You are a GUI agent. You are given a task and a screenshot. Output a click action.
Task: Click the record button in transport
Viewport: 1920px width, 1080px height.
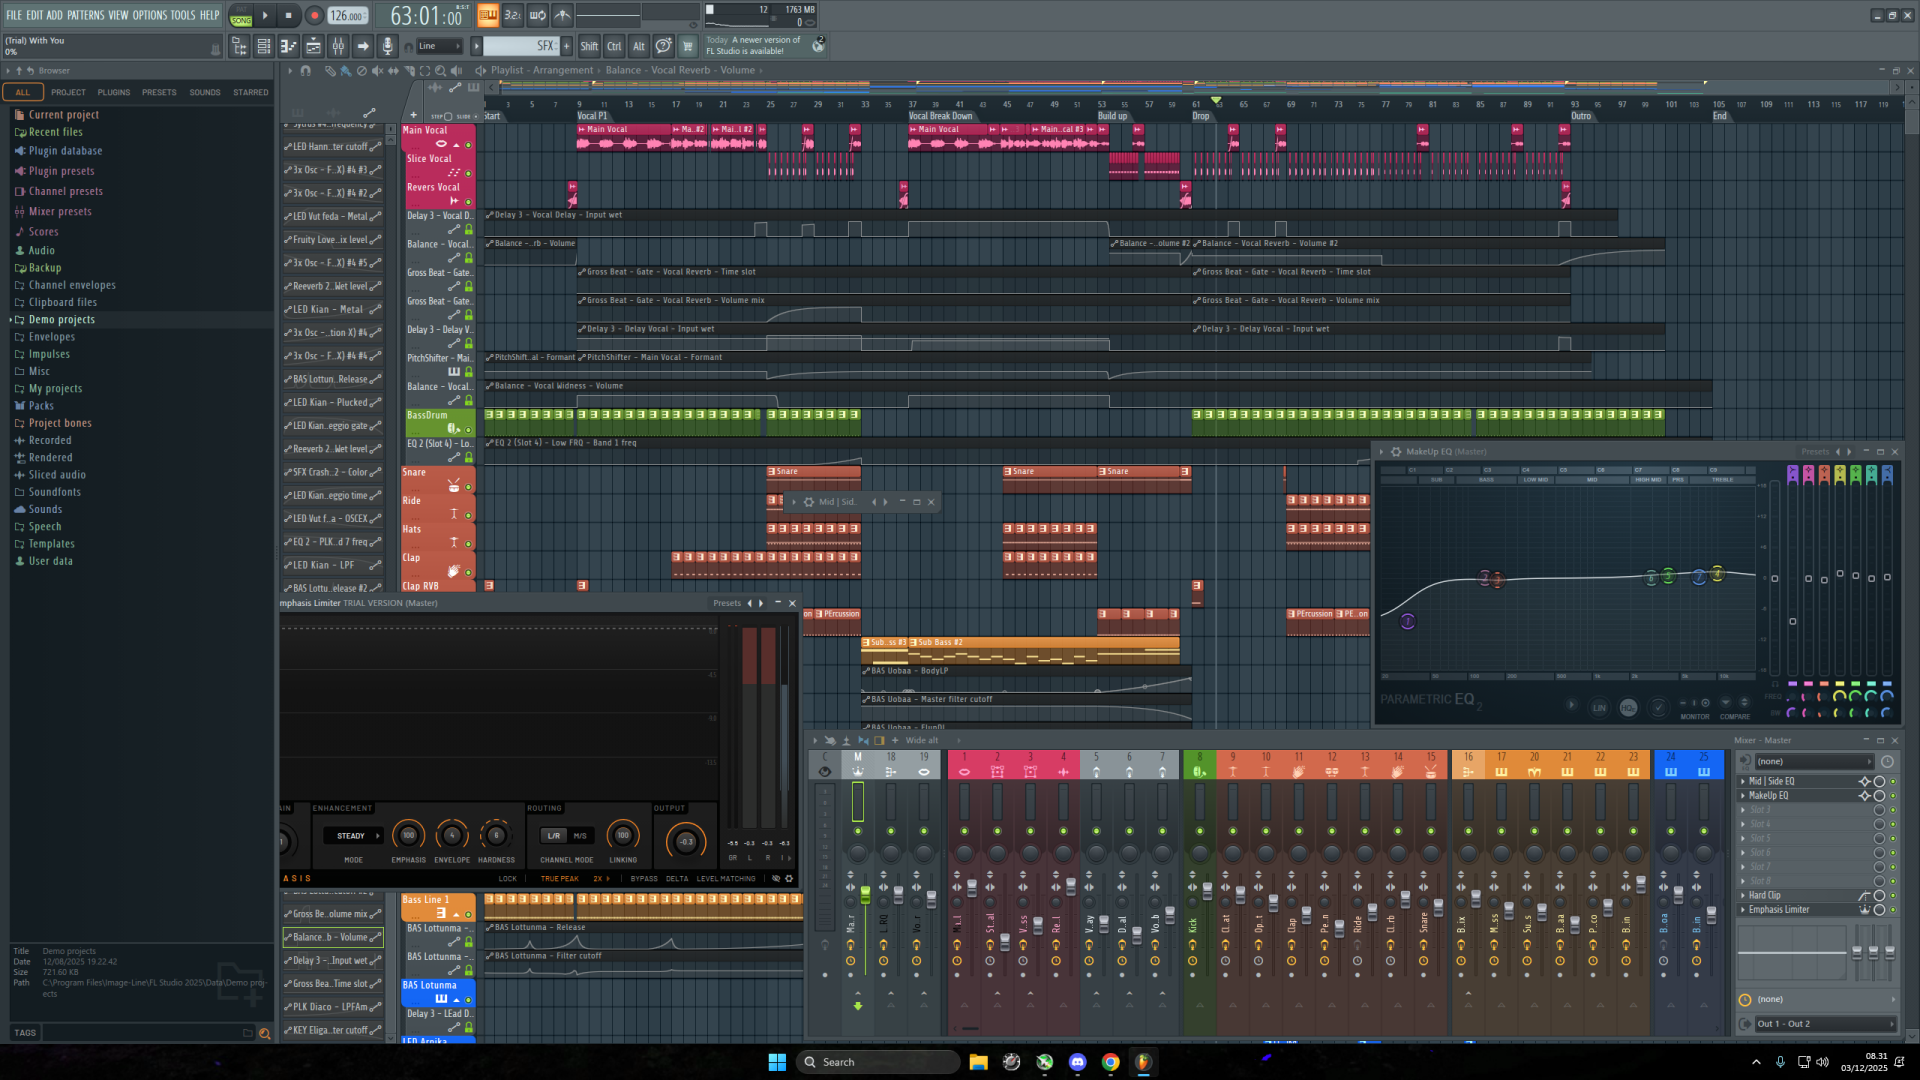(314, 15)
